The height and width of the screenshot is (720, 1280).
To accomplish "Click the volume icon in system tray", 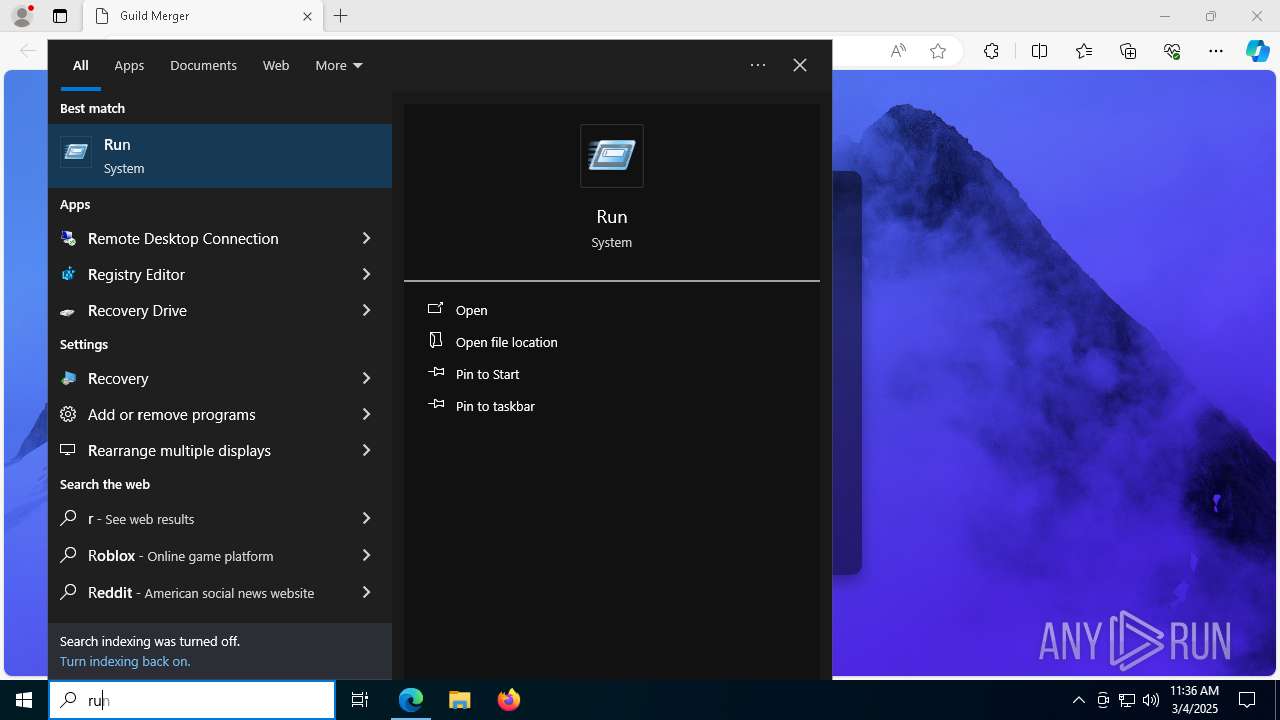I will 1150,700.
